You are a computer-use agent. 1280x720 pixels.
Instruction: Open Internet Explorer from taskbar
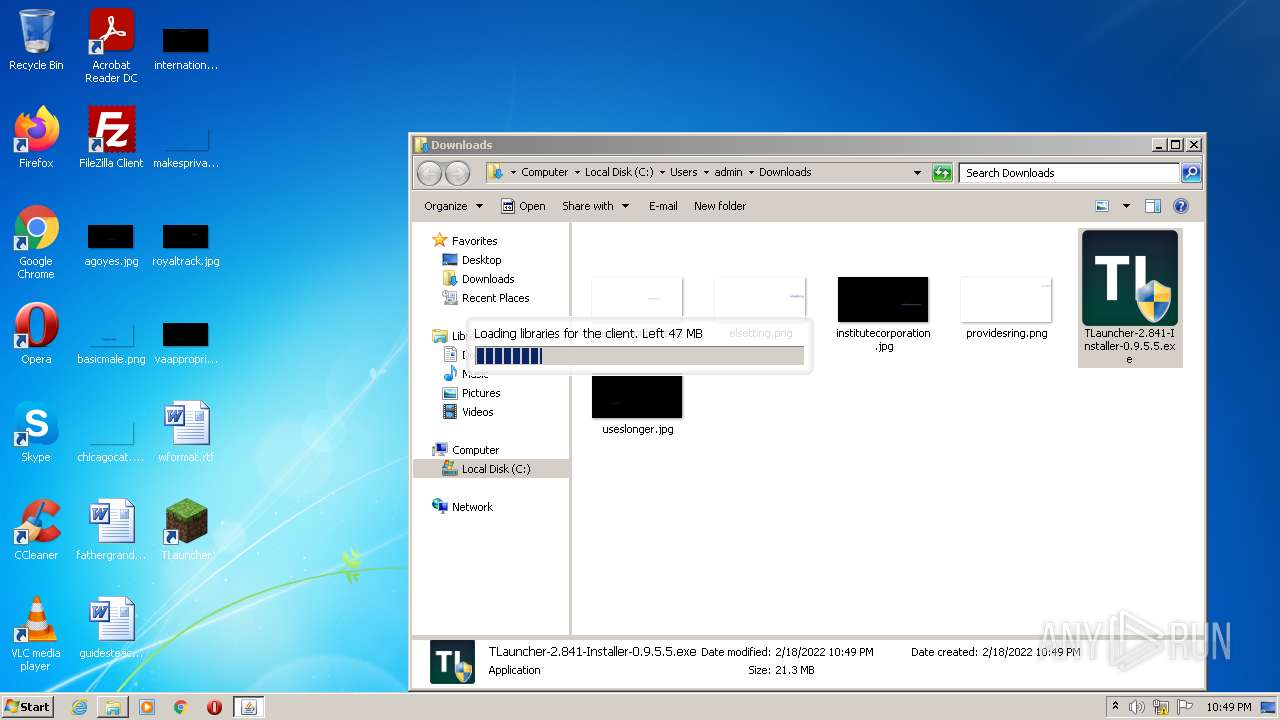coord(79,707)
